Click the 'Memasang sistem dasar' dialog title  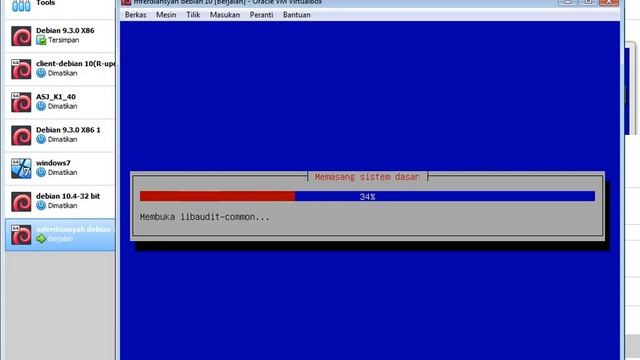pyautogui.click(x=367, y=177)
